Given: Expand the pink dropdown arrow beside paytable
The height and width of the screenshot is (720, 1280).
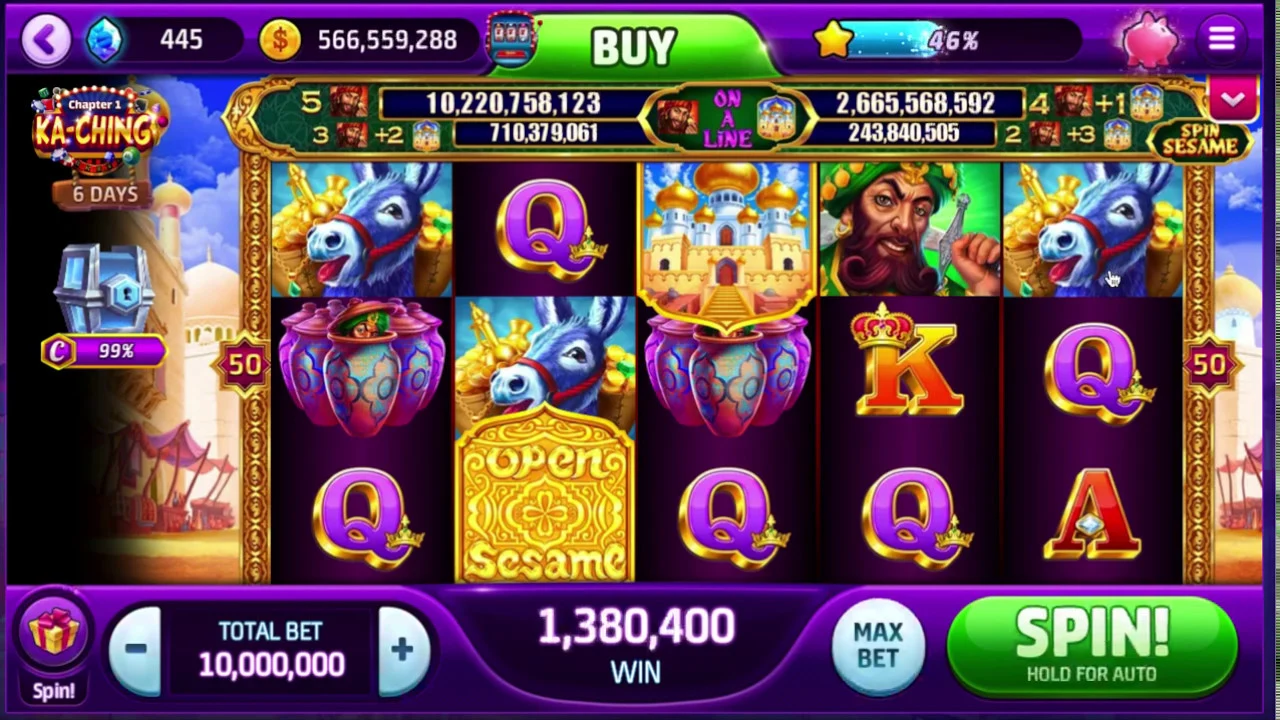Looking at the screenshot, I should click(x=1232, y=99).
